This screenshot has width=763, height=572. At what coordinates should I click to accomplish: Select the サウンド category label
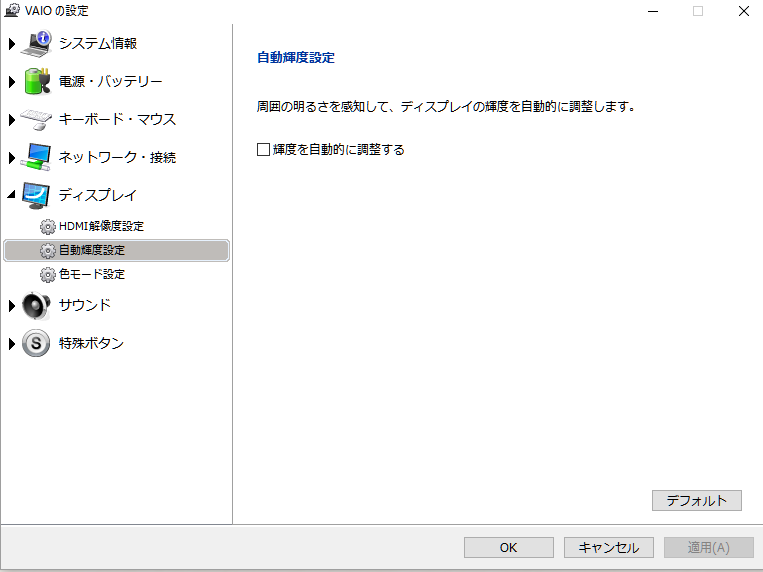click(85, 305)
